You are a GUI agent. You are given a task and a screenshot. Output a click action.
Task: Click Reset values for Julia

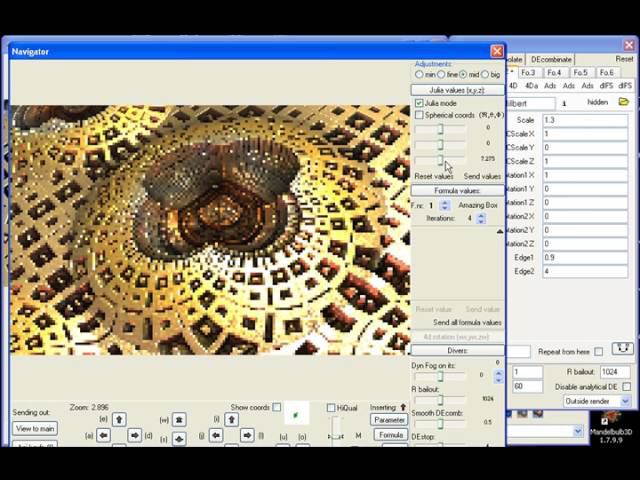(434, 176)
